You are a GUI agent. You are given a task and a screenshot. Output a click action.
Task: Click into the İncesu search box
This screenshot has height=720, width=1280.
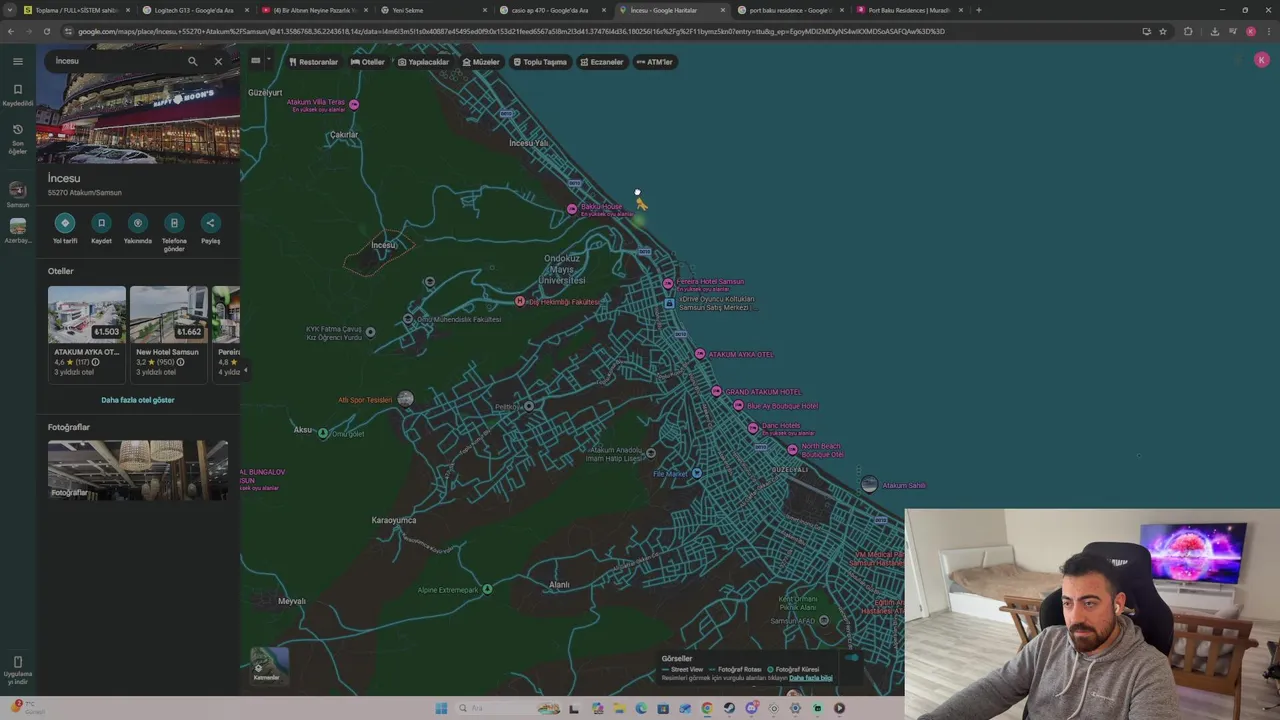pyautogui.click(x=118, y=61)
